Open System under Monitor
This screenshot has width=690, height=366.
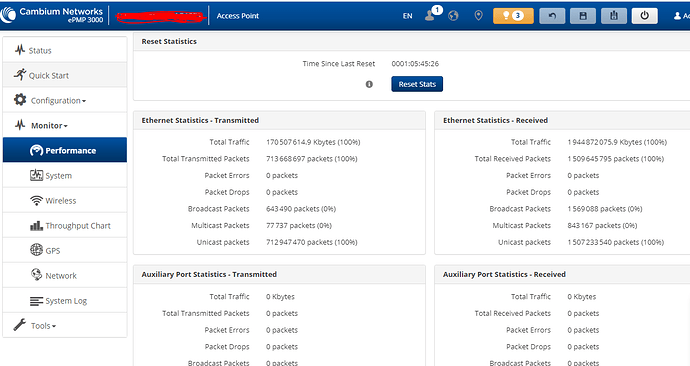pyautogui.click(x=65, y=176)
